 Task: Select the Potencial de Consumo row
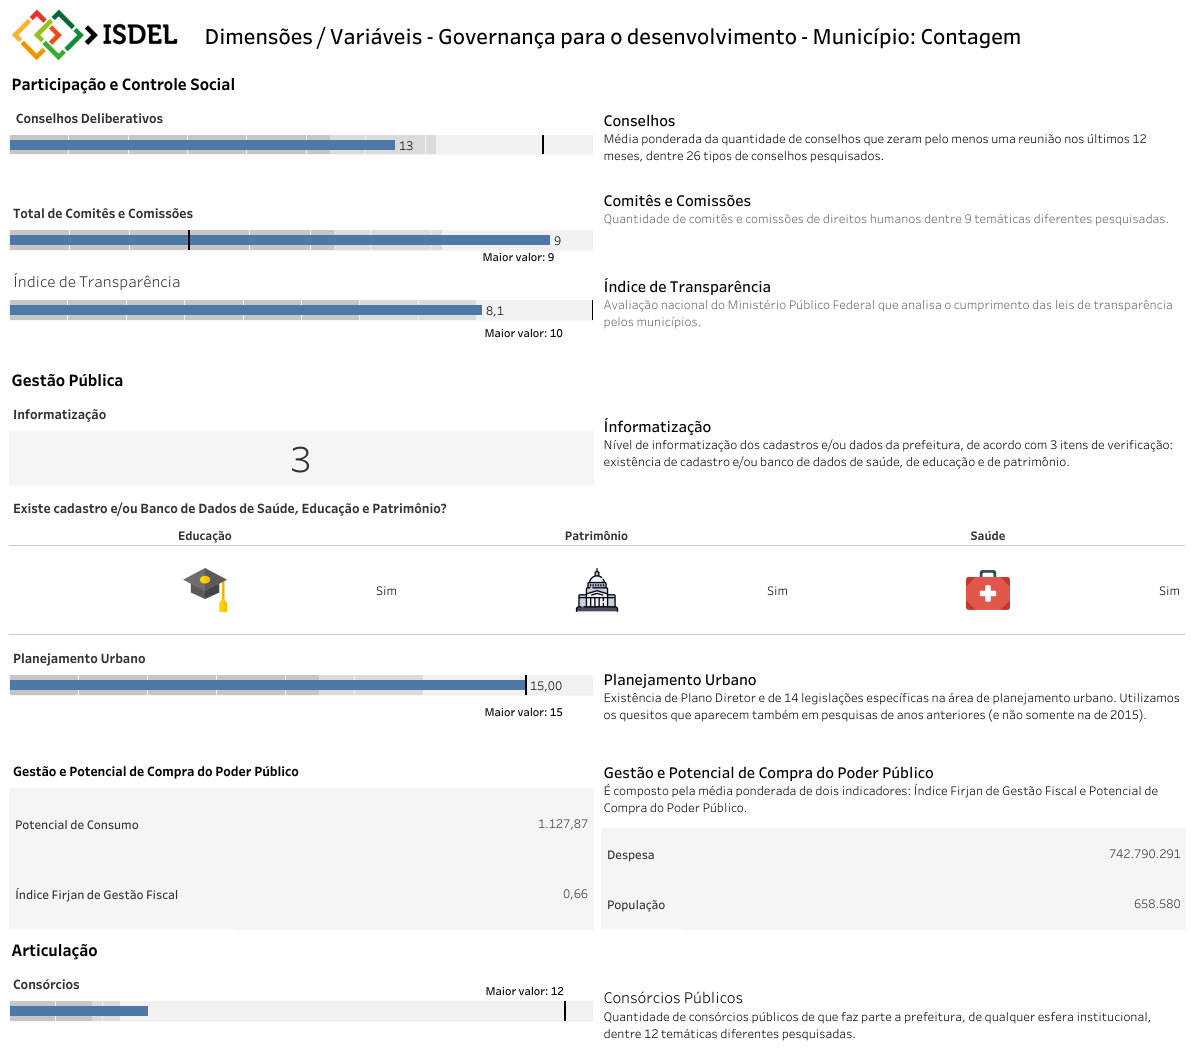(x=300, y=824)
